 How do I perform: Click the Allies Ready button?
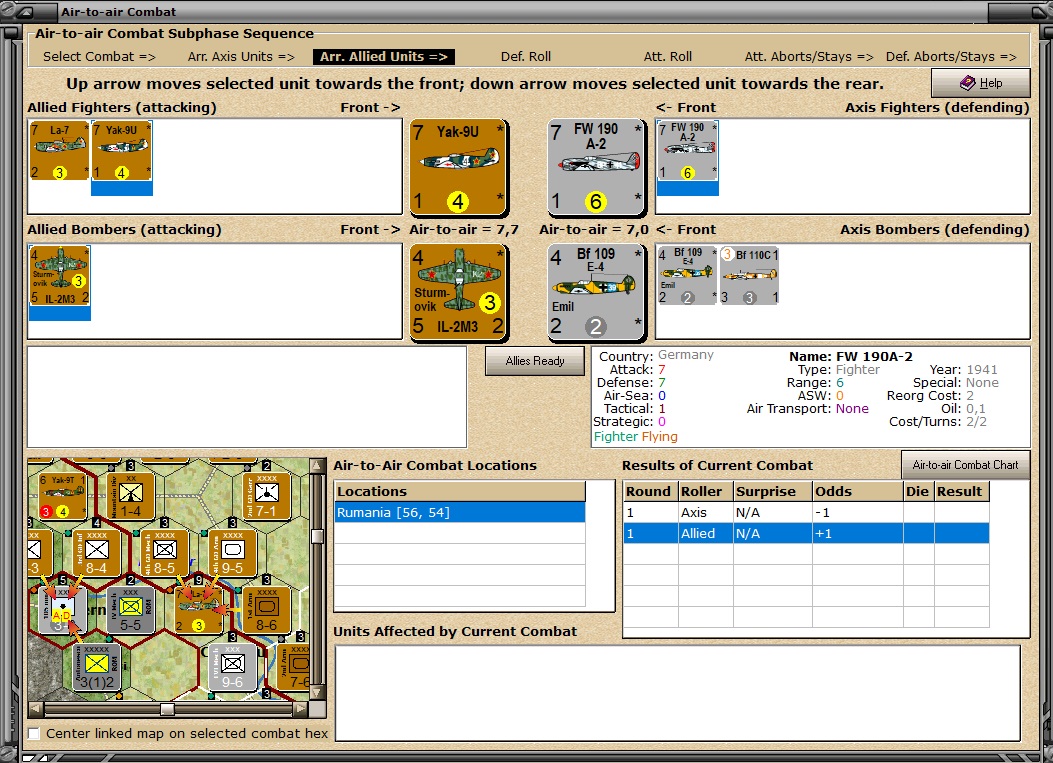coord(535,361)
